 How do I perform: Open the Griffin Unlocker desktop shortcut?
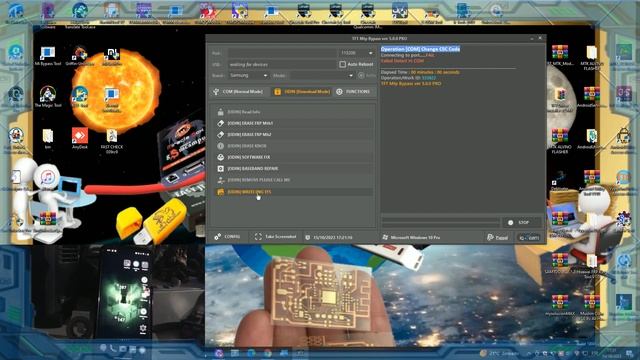(x=80, y=56)
